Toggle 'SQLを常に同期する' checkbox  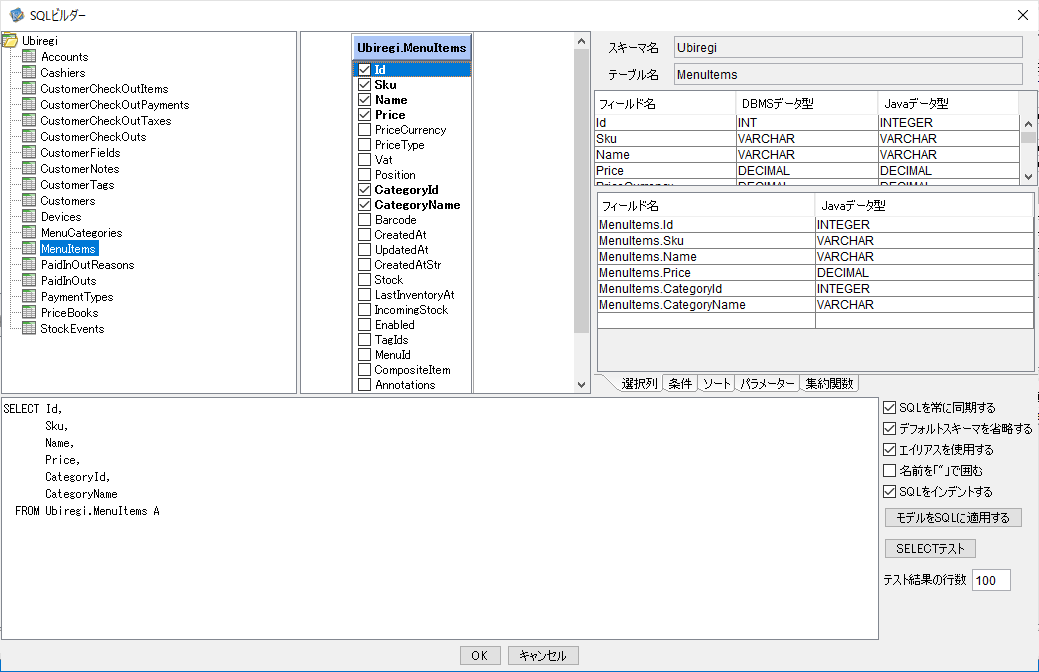(x=890, y=408)
